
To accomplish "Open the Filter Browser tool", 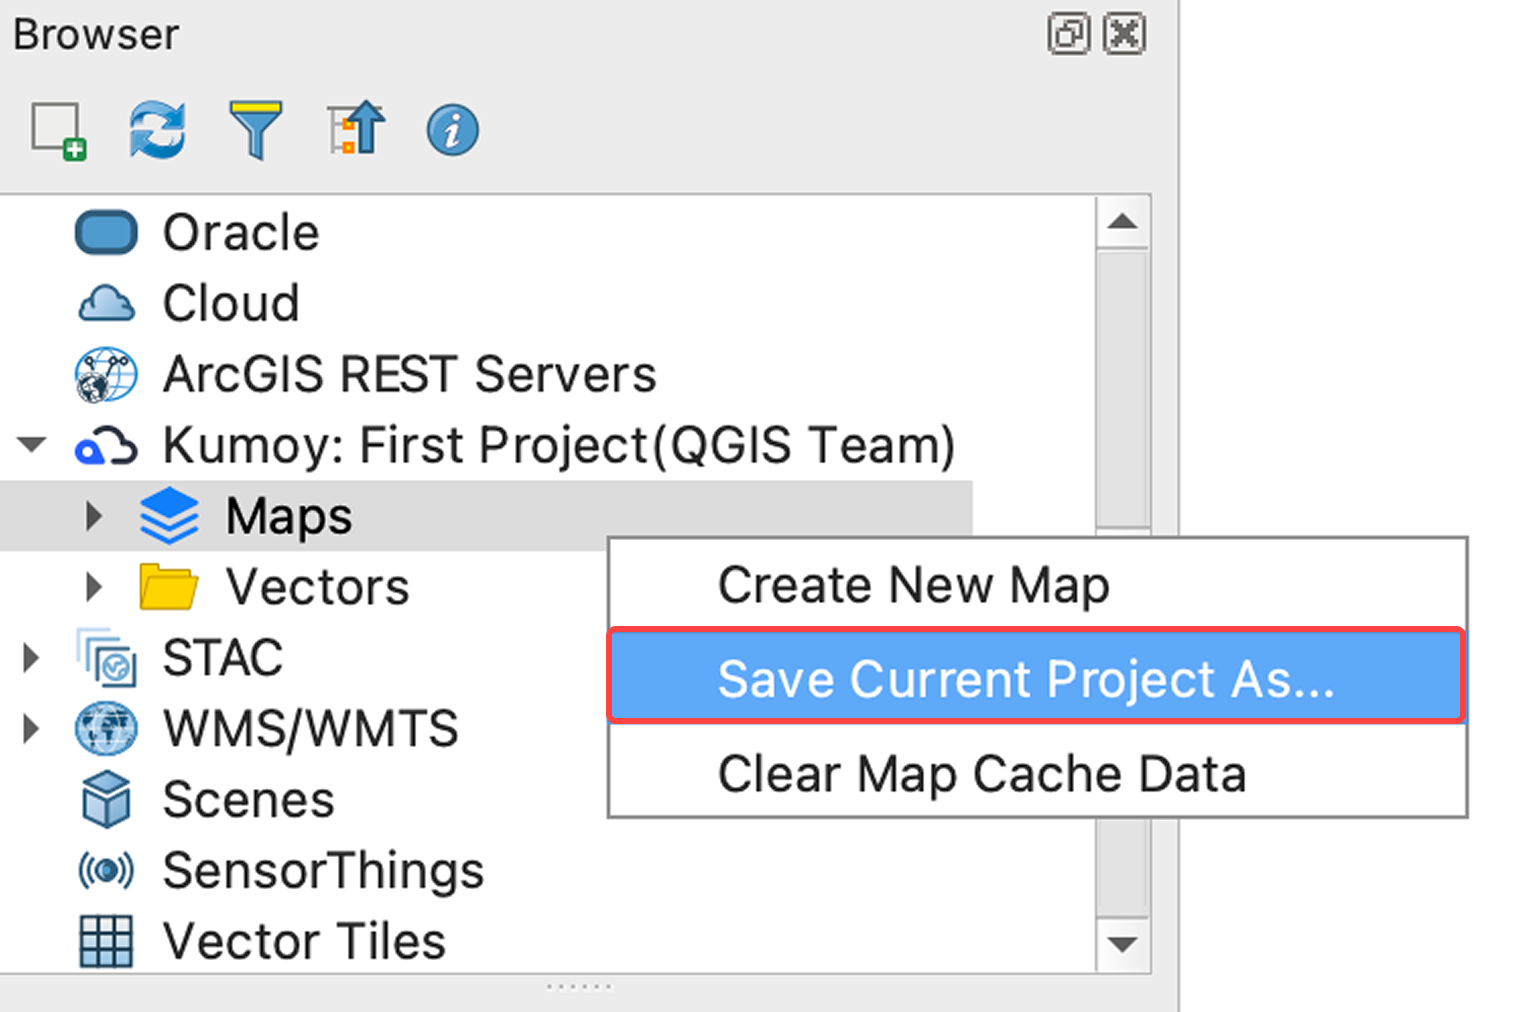I will coord(256,128).
